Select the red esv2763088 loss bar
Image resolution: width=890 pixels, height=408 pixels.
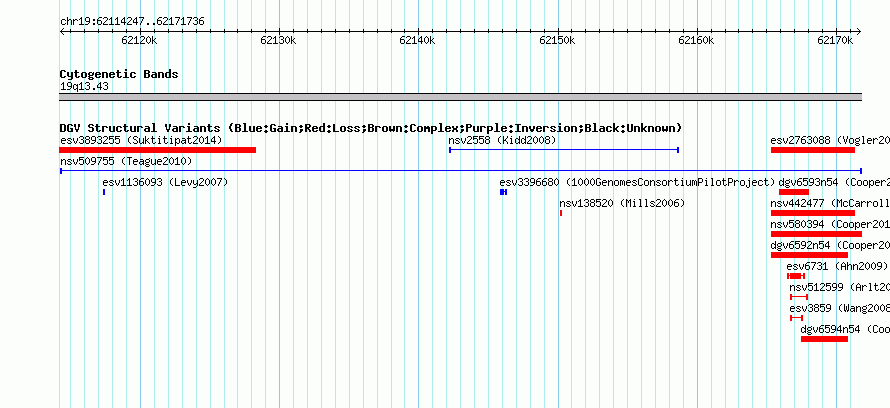(x=813, y=150)
